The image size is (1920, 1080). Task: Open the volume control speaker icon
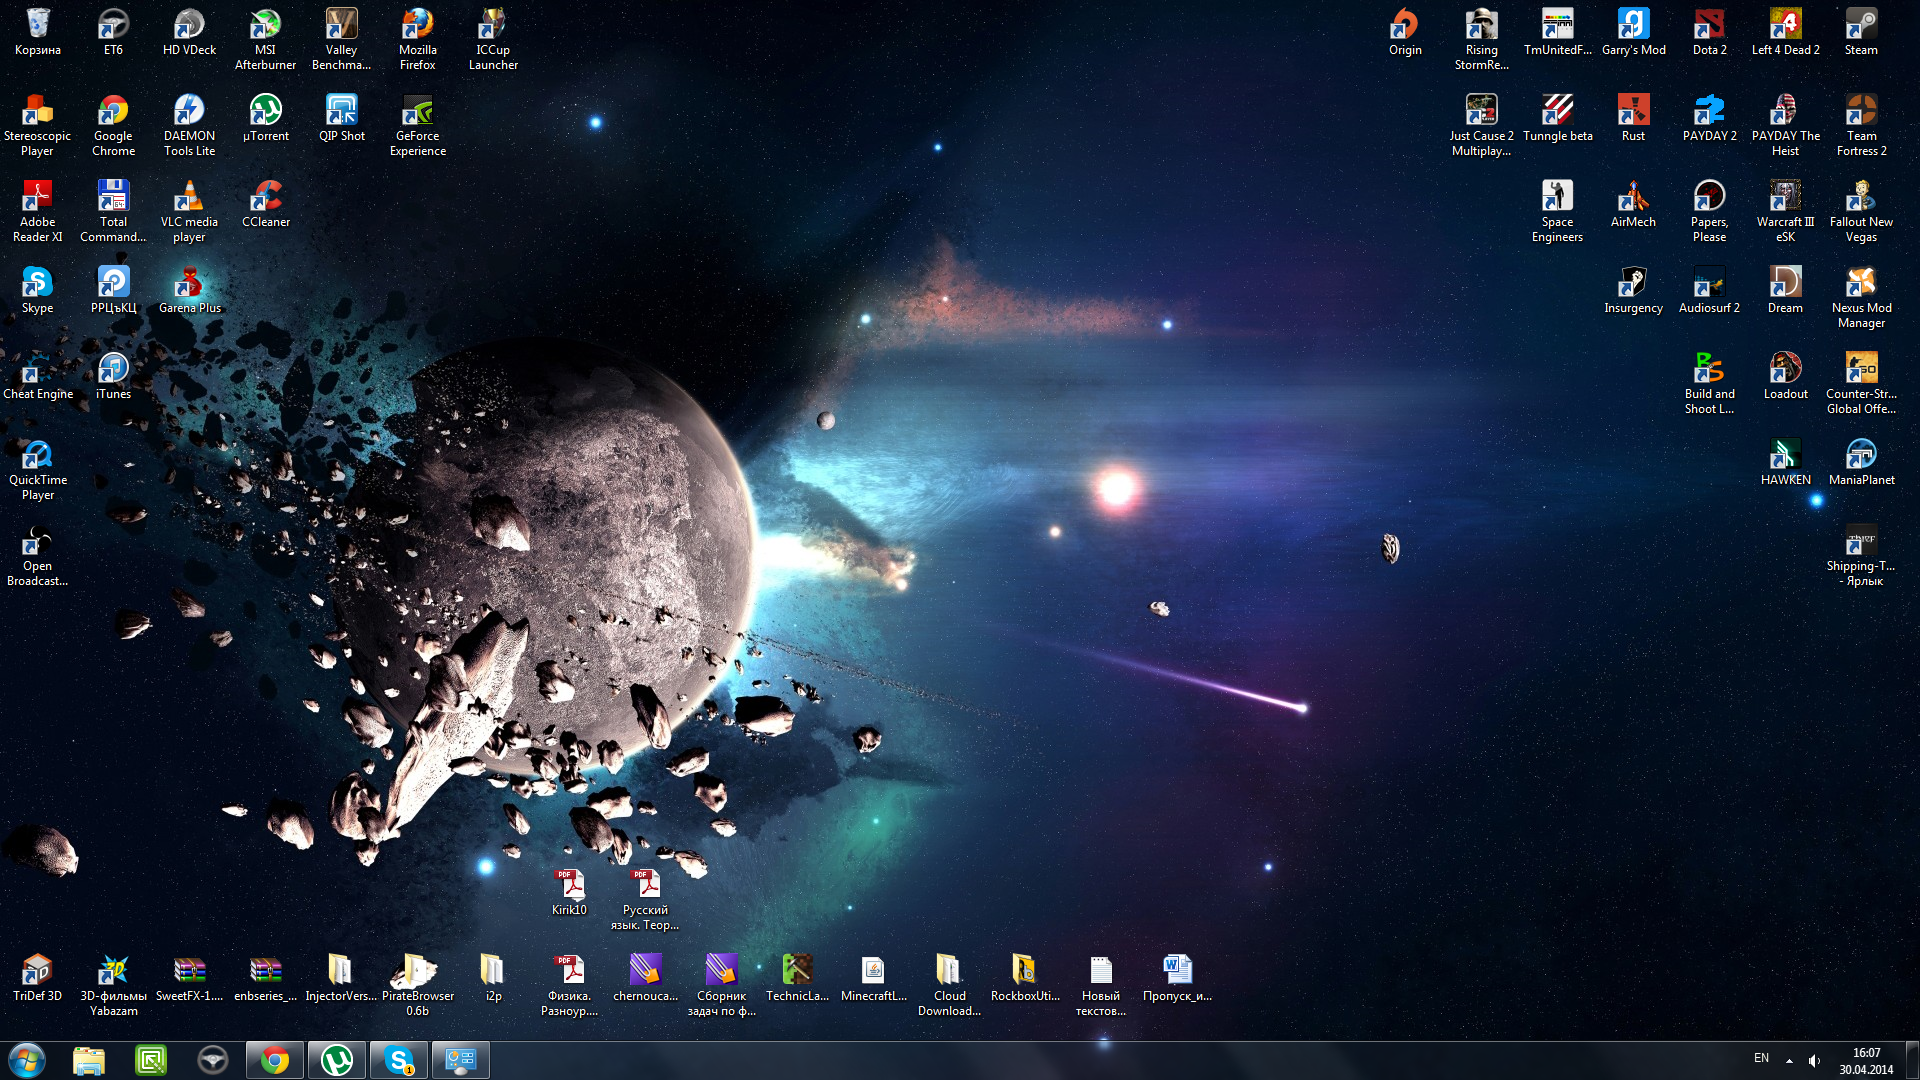[x=1814, y=1060]
